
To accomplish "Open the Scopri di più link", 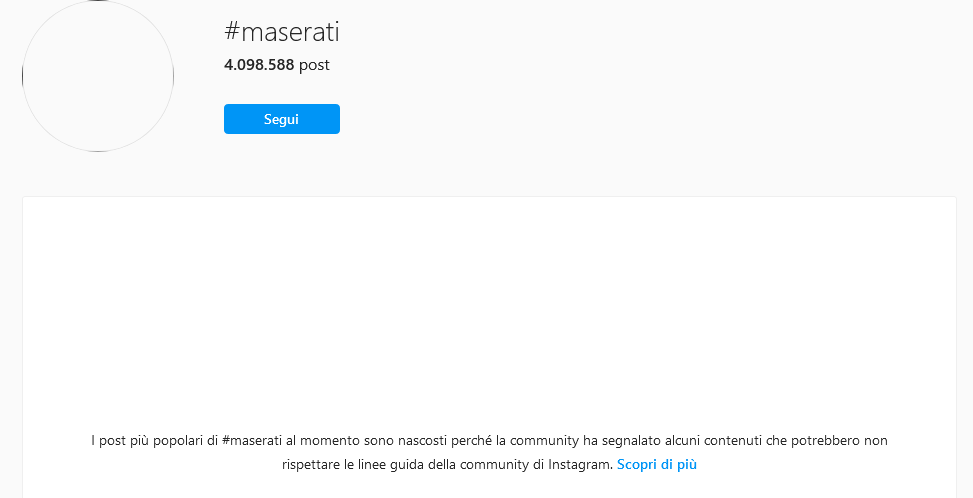I will pos(657,465).
